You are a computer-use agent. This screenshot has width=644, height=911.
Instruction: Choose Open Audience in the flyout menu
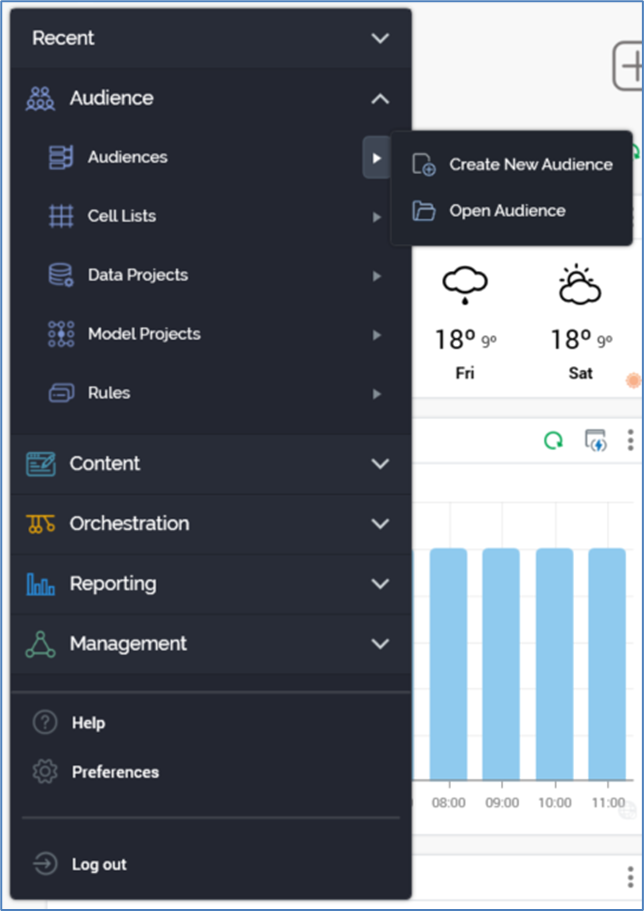coord(507,211)
